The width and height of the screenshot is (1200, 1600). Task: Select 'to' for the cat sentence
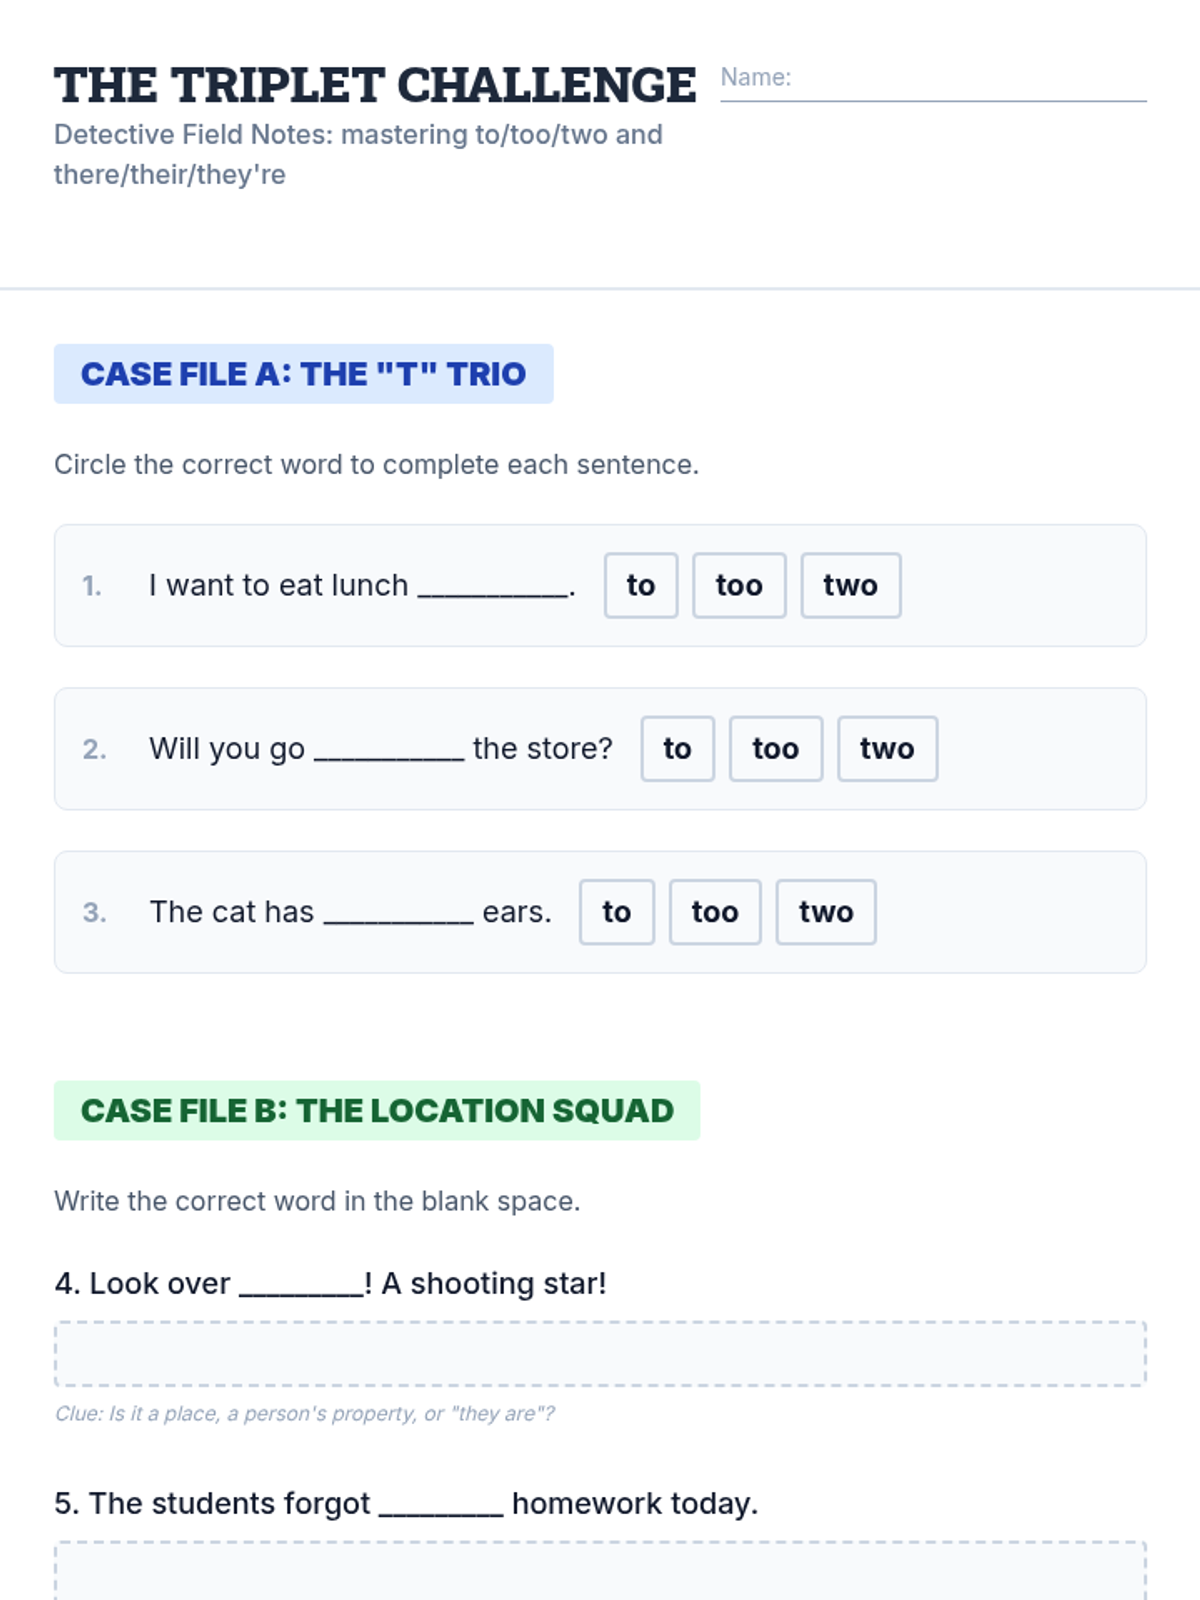click(x=616, y=912)
